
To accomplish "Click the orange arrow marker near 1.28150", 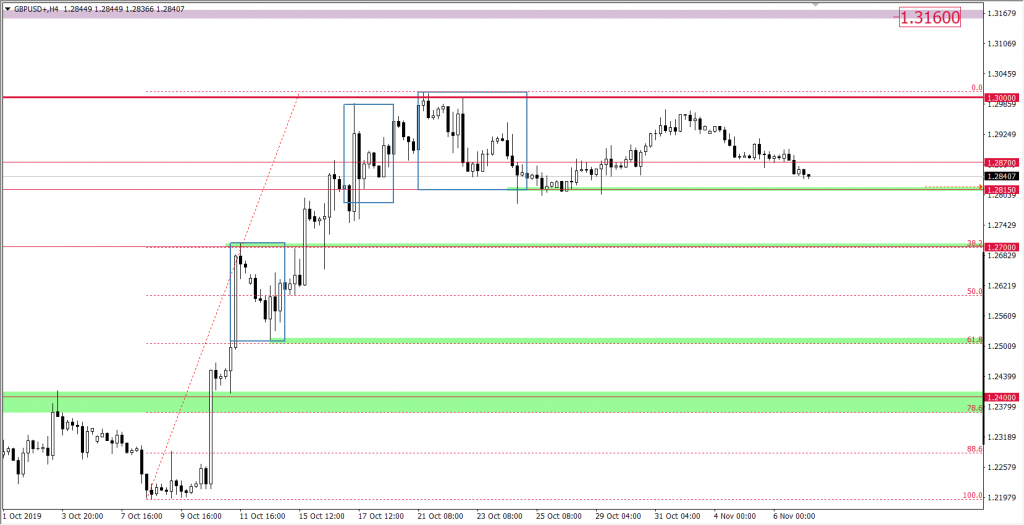I will pyautogui.click(x=980, y=187).
